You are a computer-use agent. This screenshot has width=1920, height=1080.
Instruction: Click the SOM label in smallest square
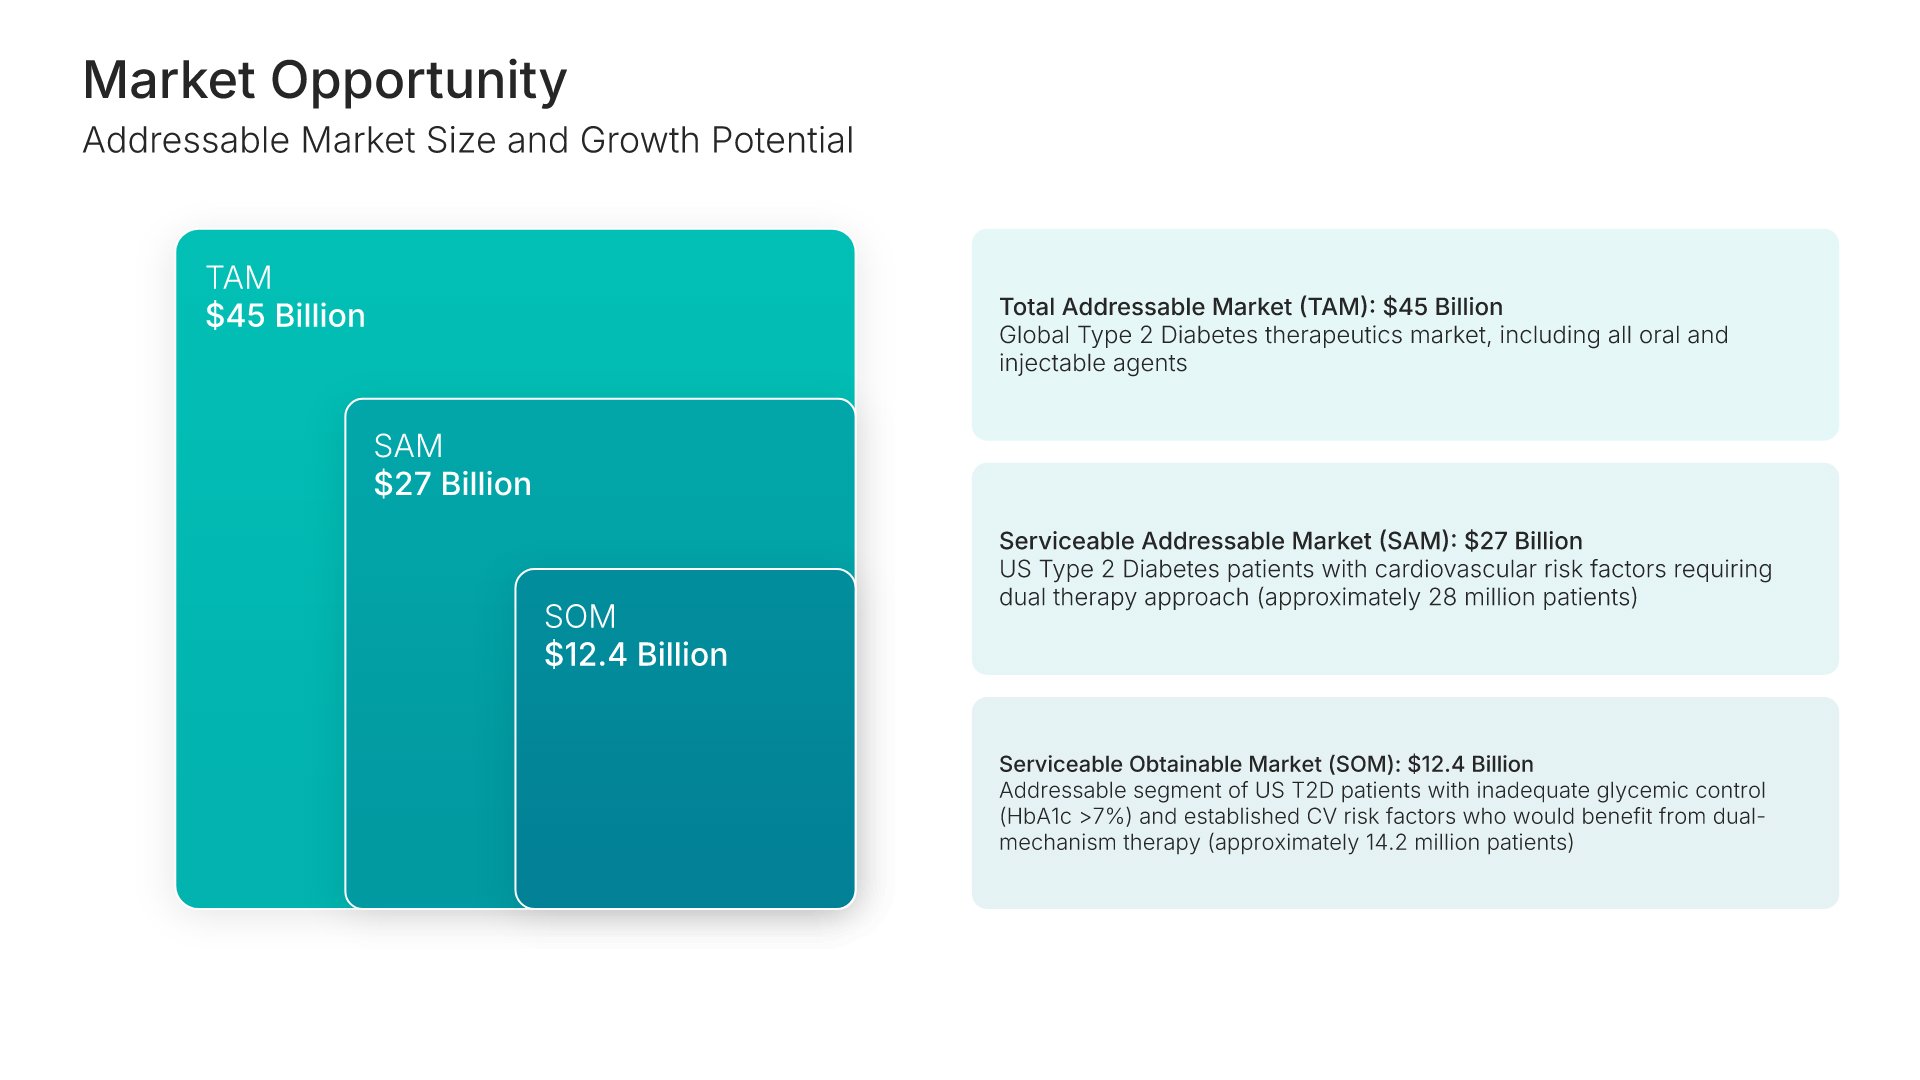click(x=579, y=616)
